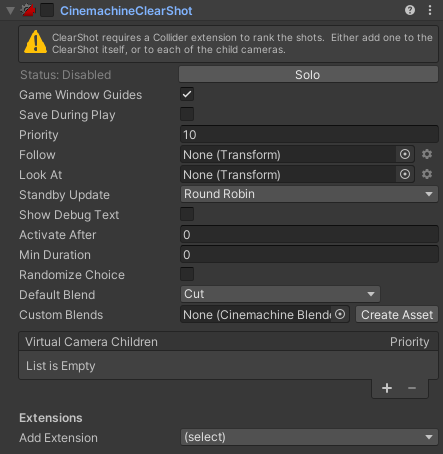Tick the Randomize Choice checkbox

coord(187,274)
